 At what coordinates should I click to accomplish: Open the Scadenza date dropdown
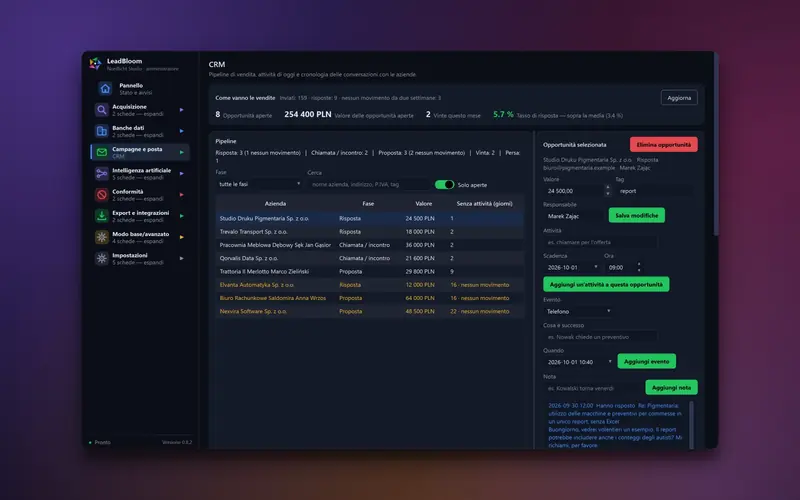pos(571,267)
